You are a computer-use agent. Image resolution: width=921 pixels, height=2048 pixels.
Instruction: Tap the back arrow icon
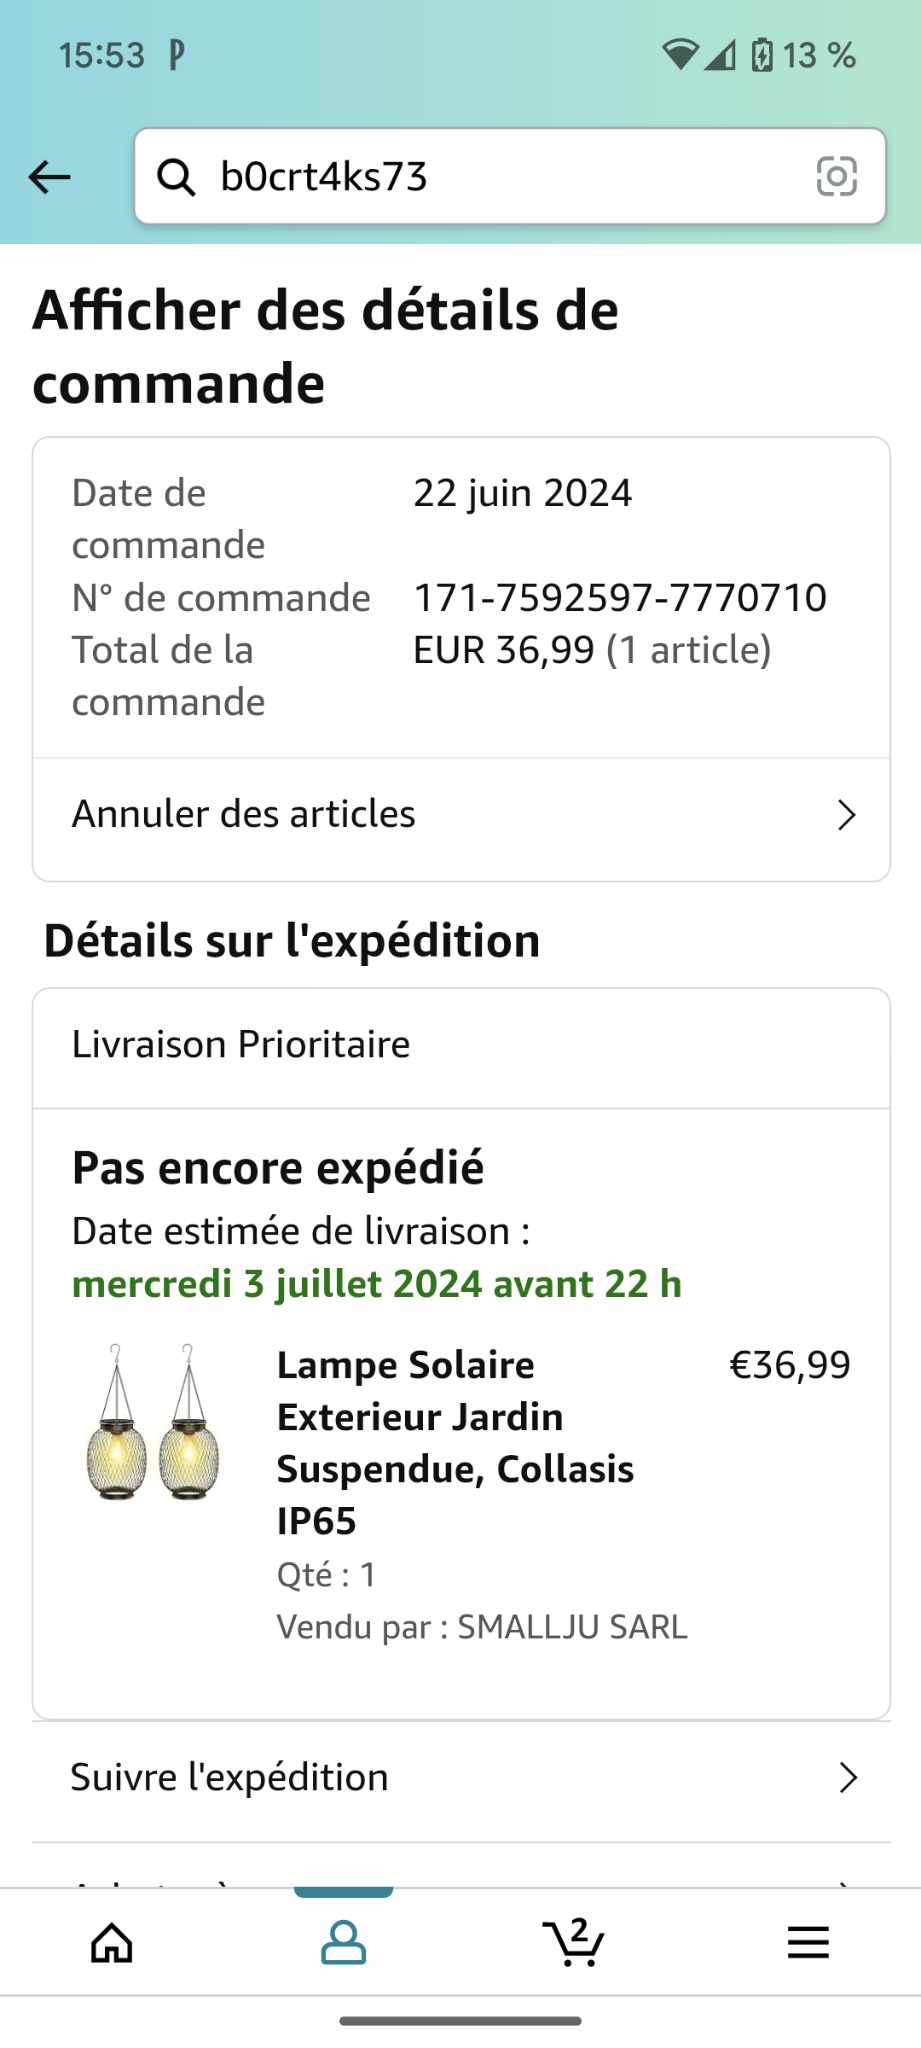tap(50, 178)
